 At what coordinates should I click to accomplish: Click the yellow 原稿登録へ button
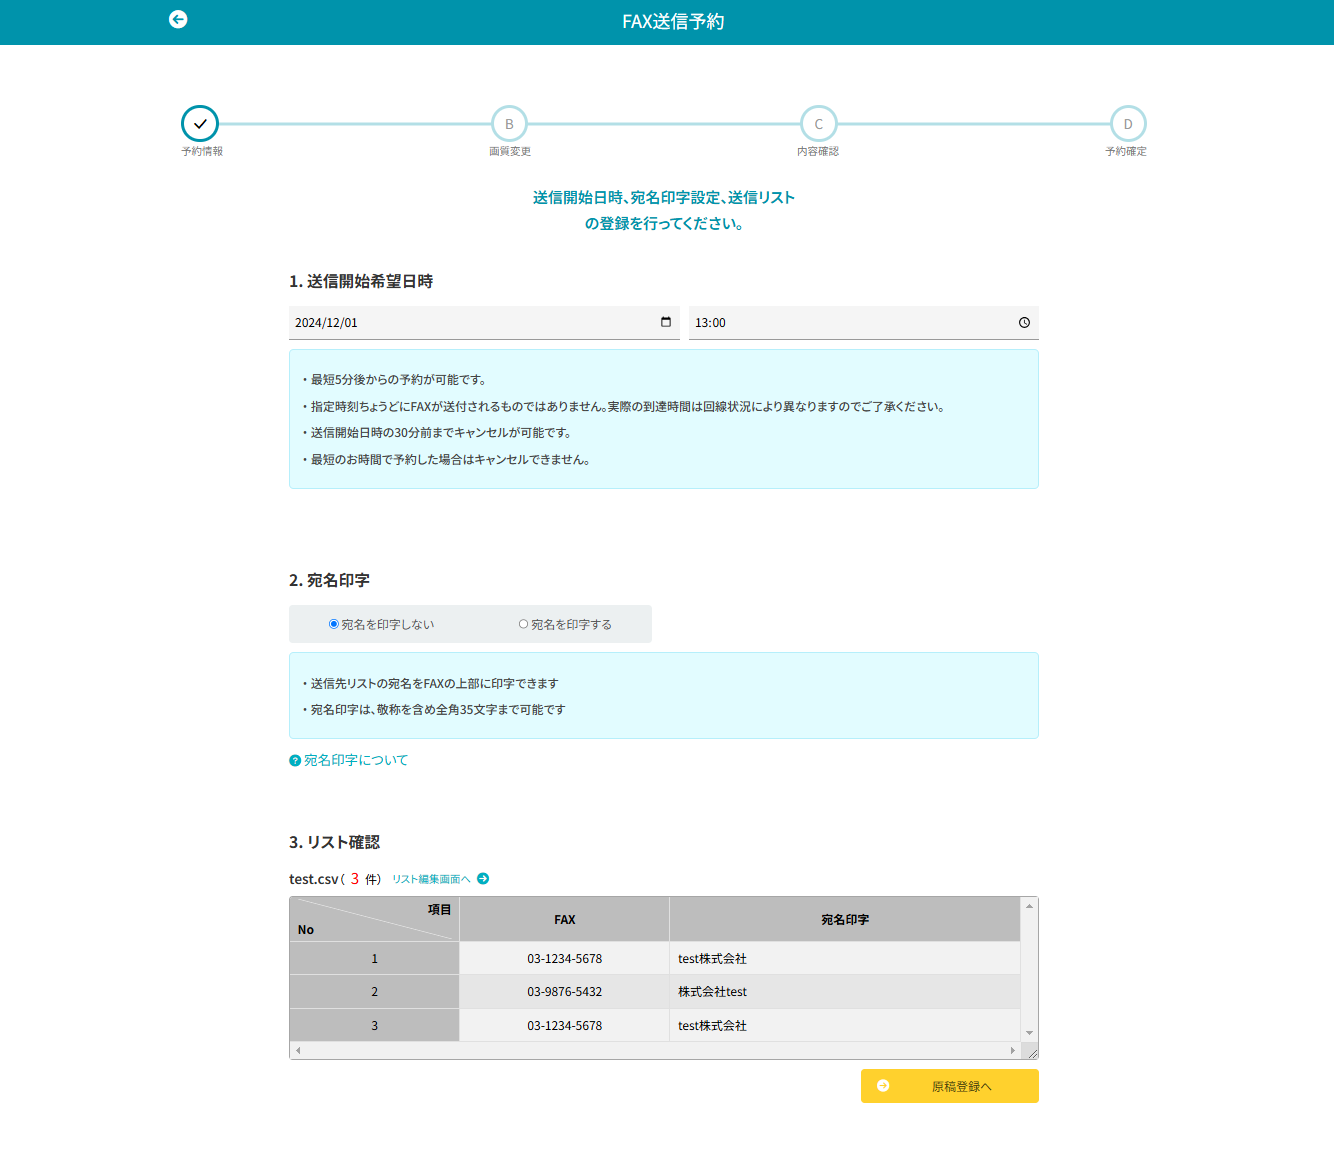(x=950, y=1086)
